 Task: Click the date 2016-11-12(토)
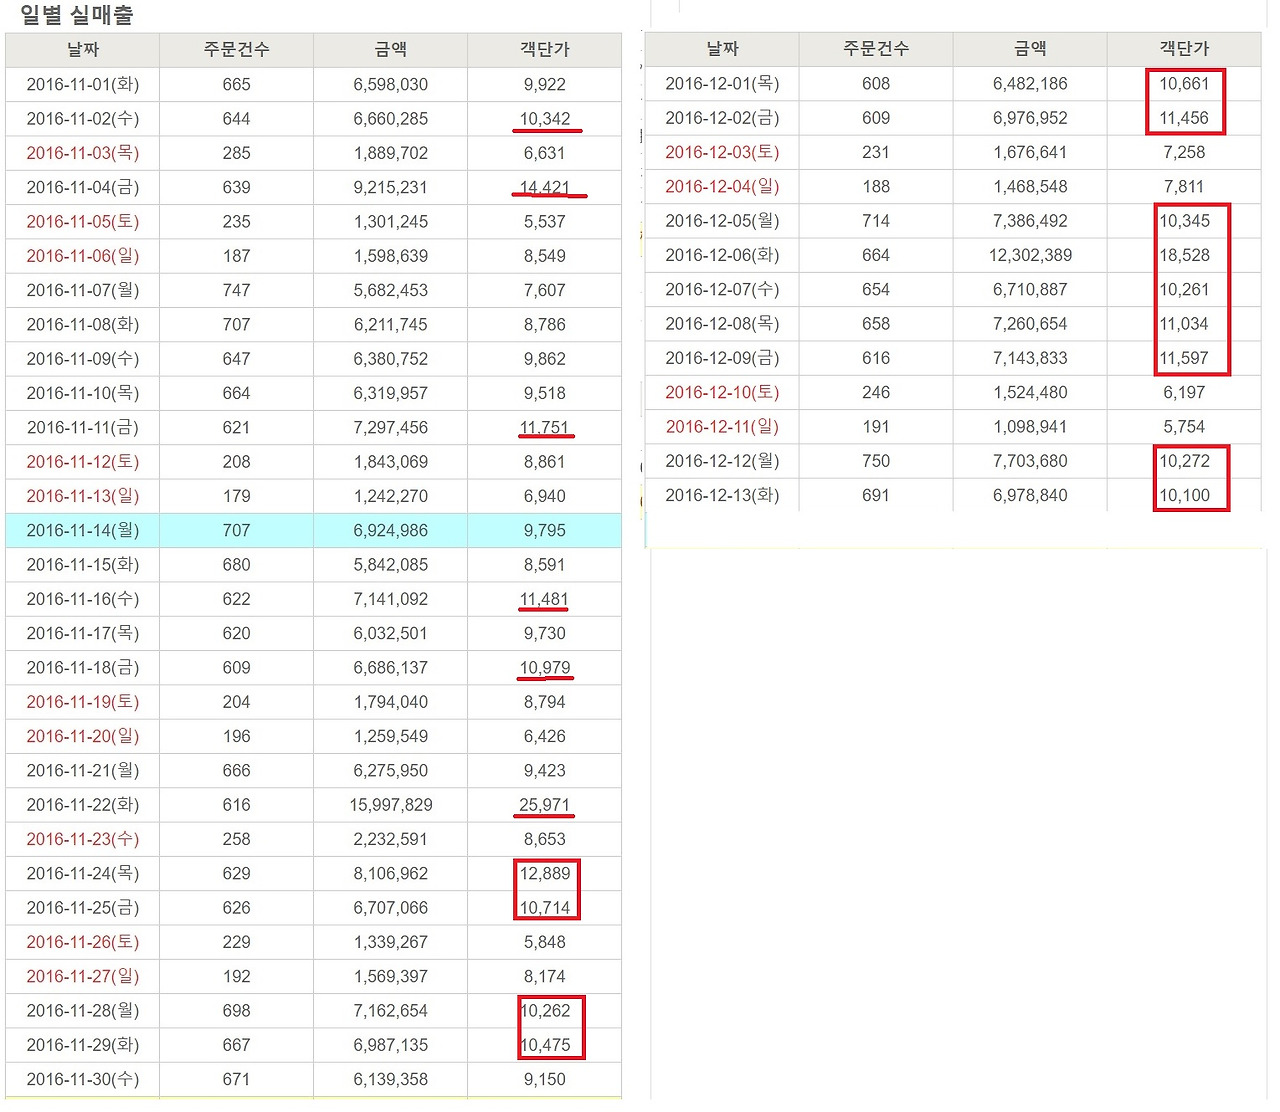pos(83,462)
